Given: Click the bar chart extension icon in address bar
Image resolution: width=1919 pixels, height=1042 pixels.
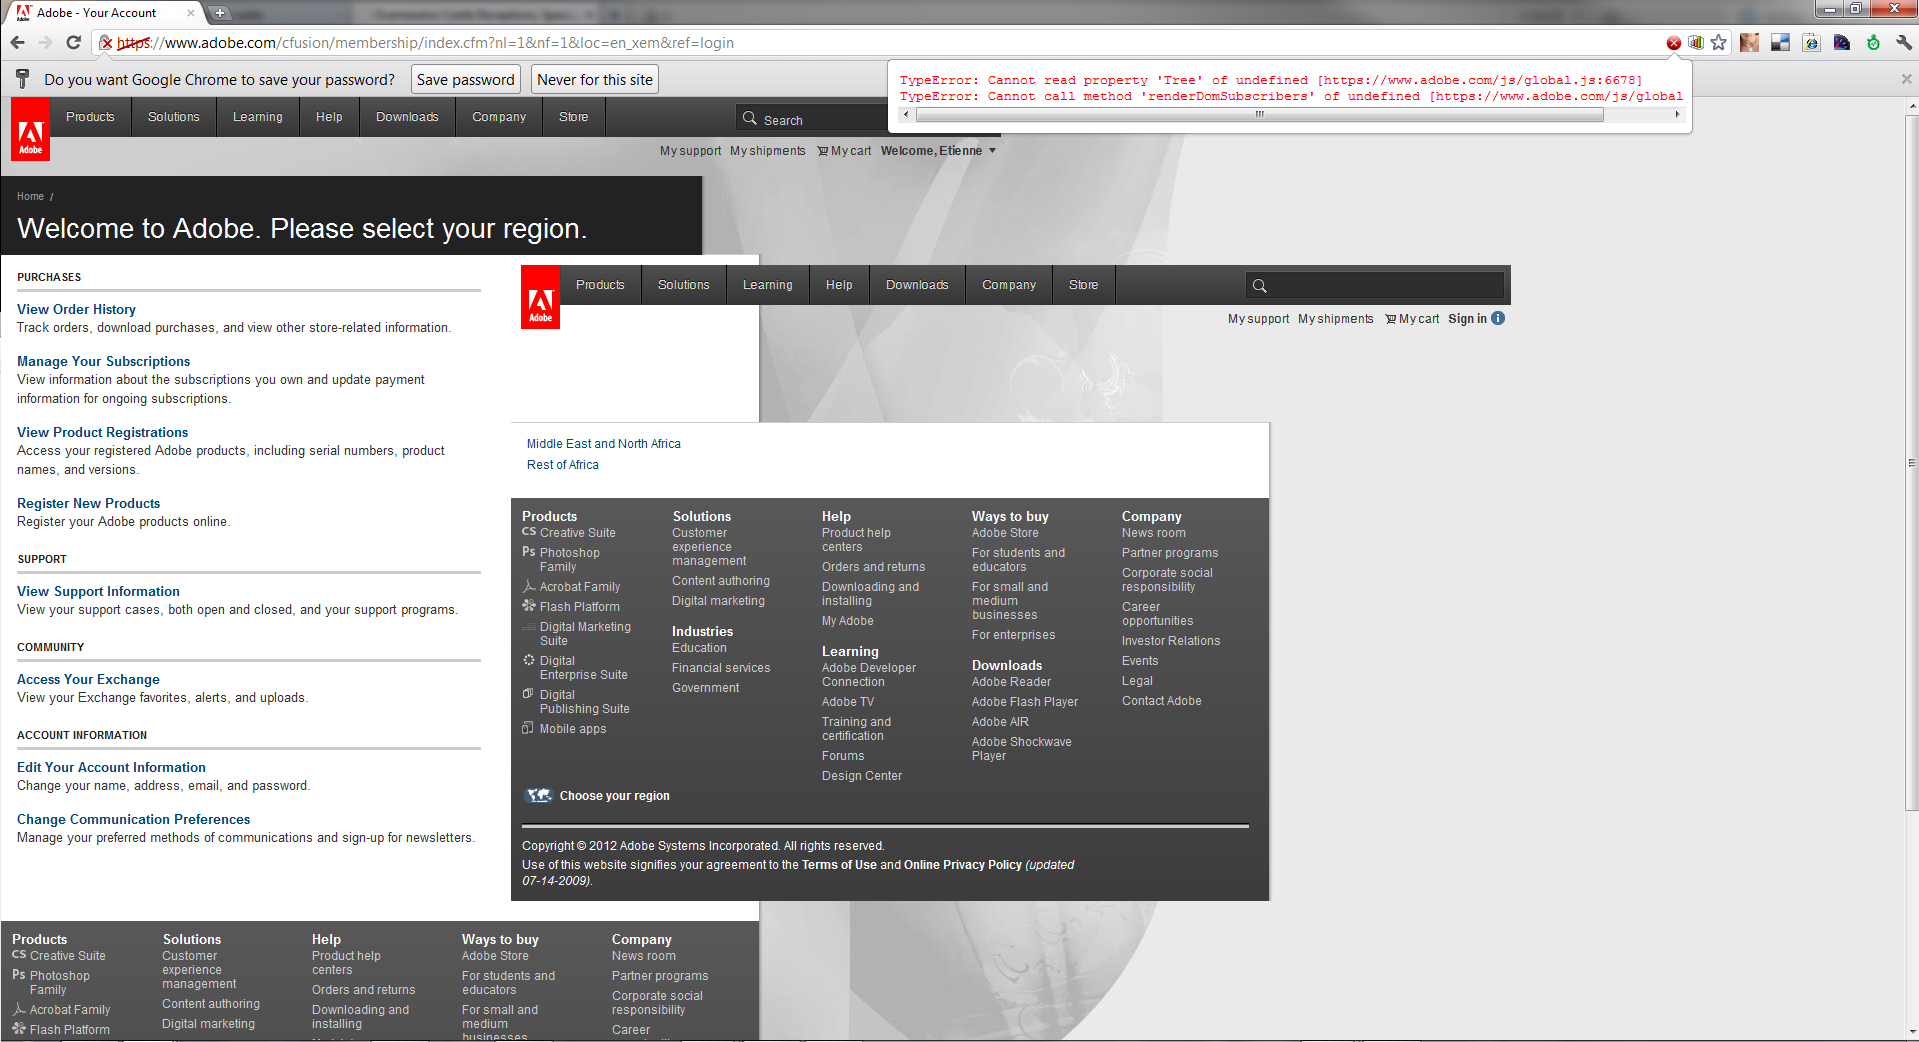Looking at the screenshot, I should pos(1696,42).
